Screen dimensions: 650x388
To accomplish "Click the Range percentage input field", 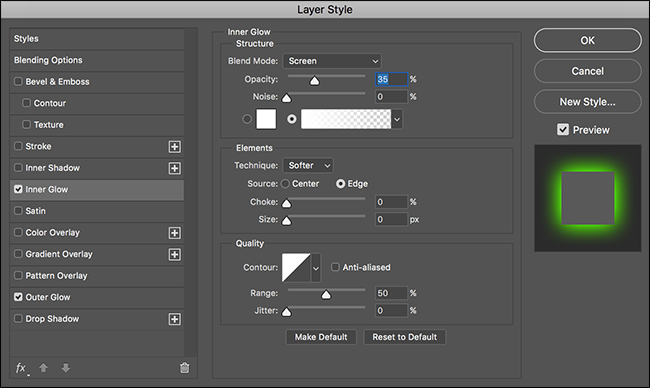I will 391,293.
